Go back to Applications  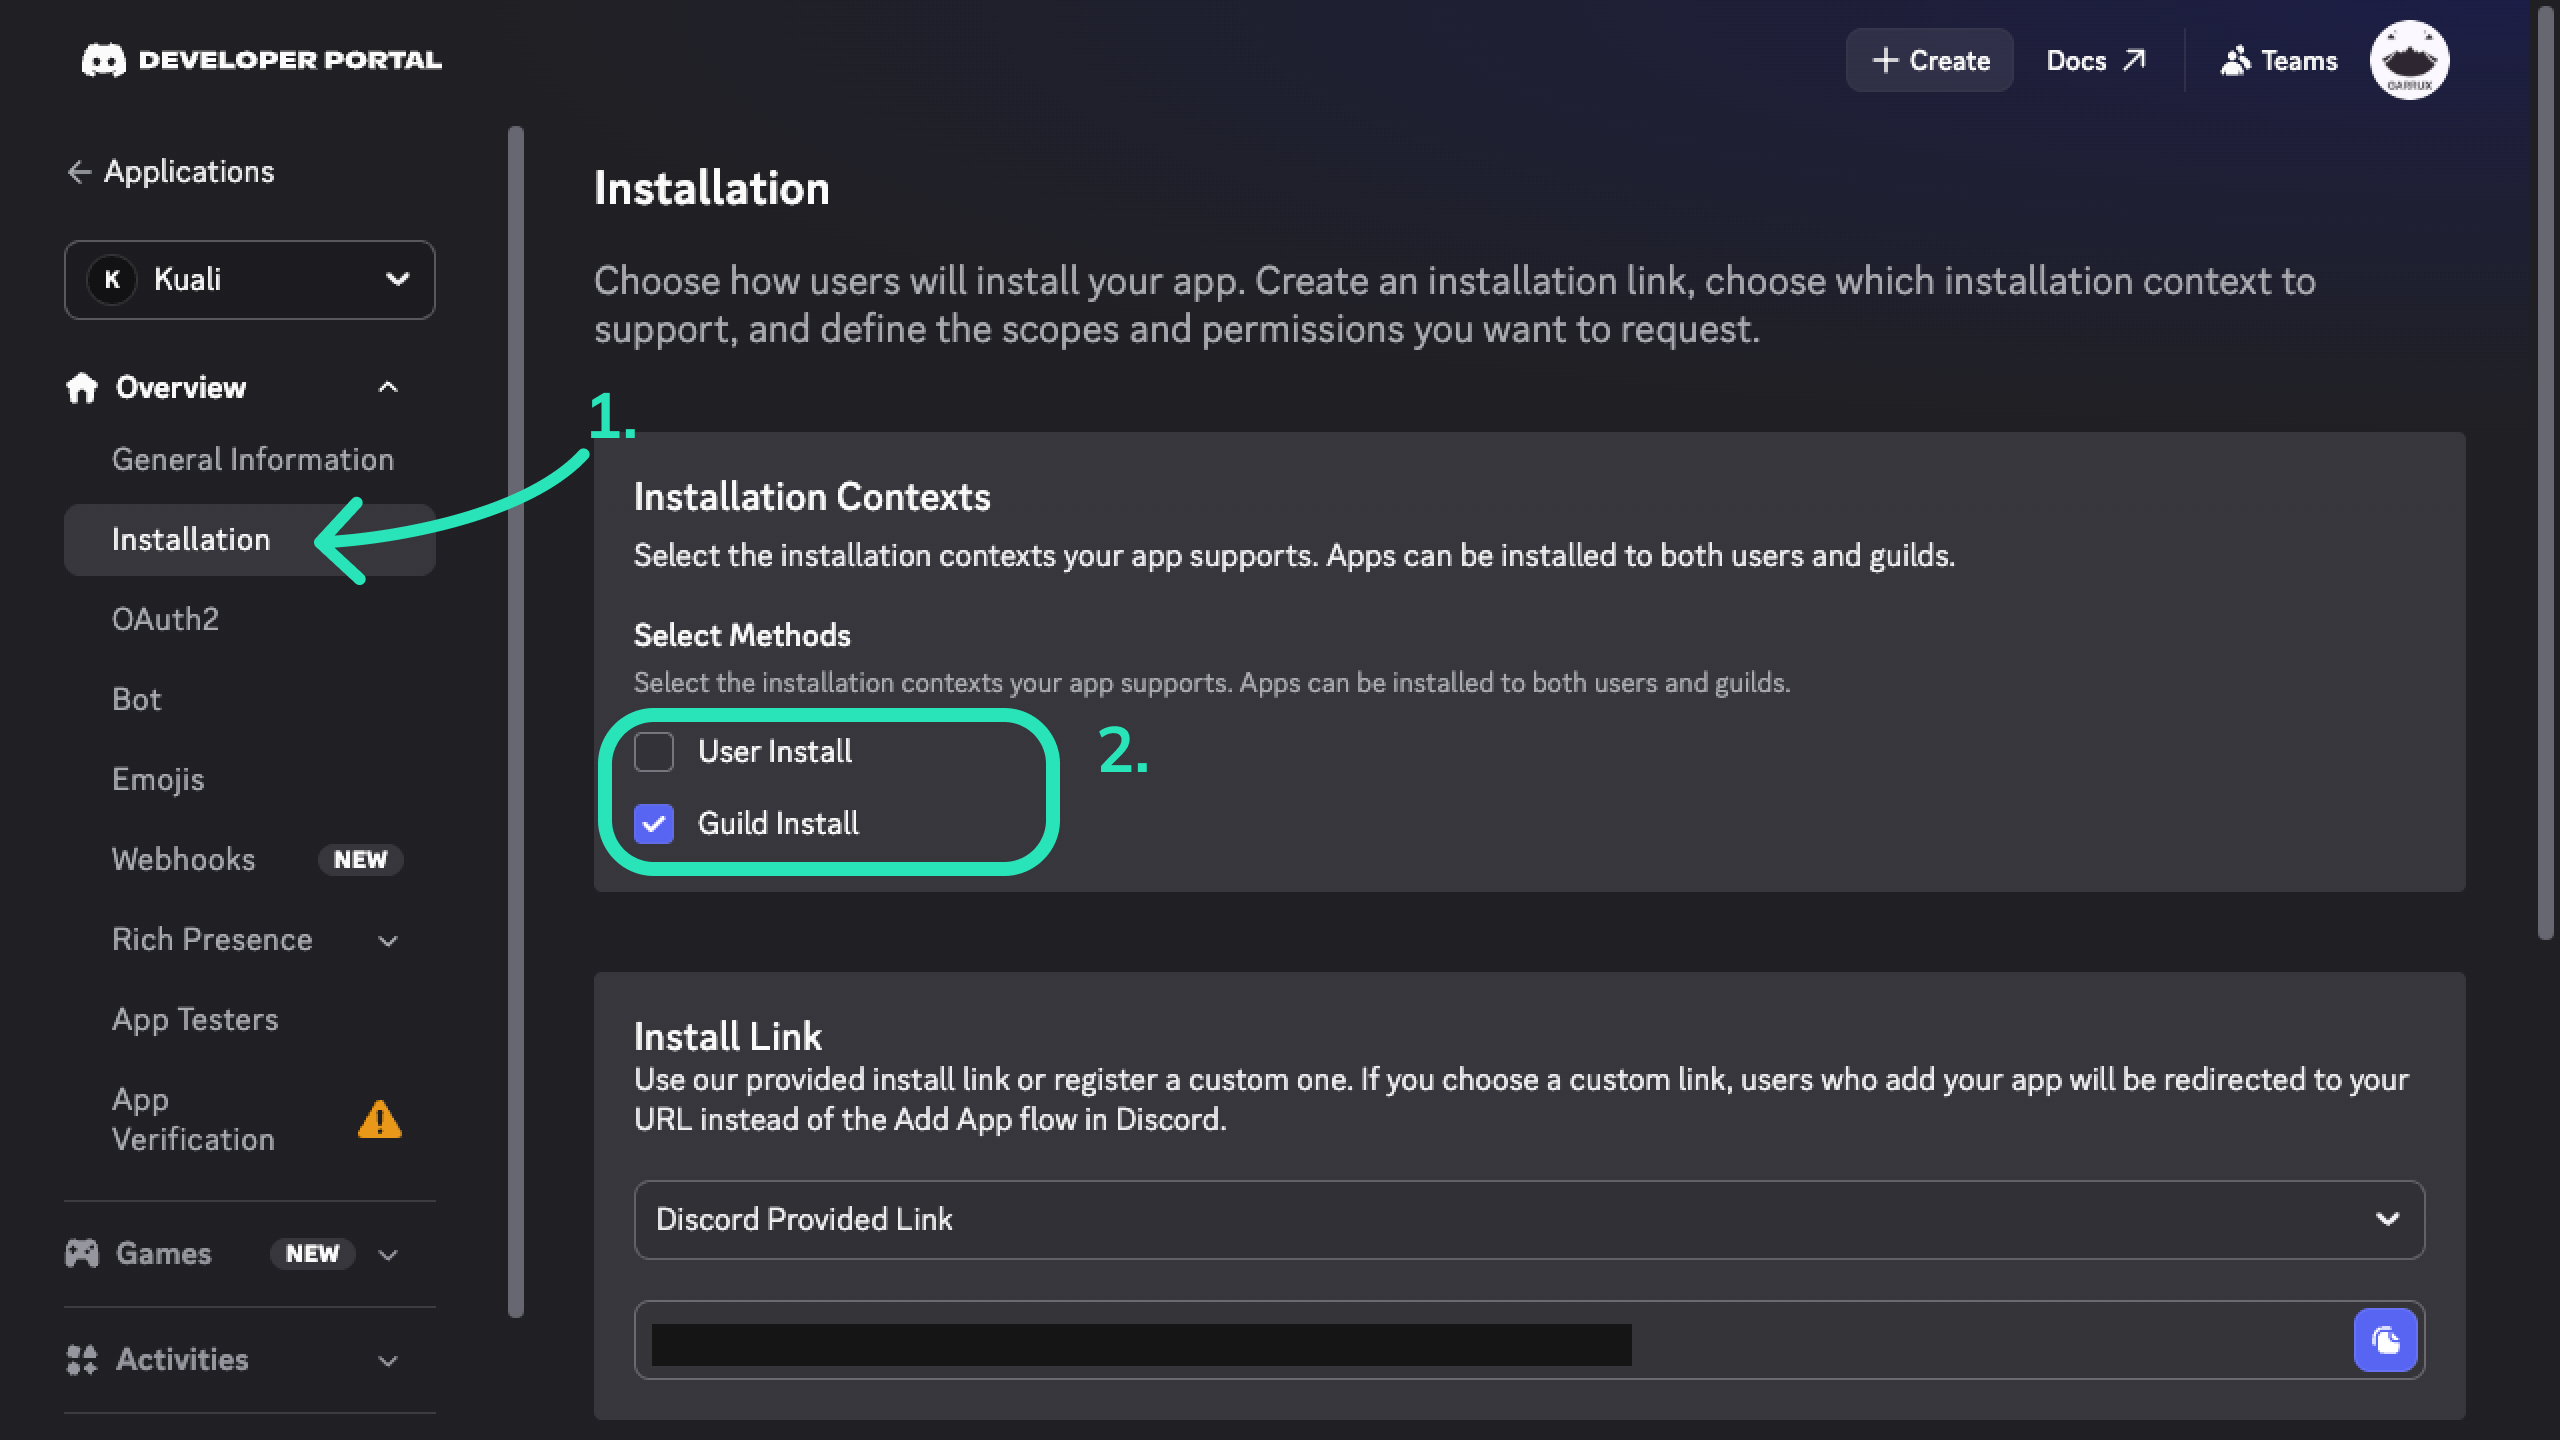(170, 172)
